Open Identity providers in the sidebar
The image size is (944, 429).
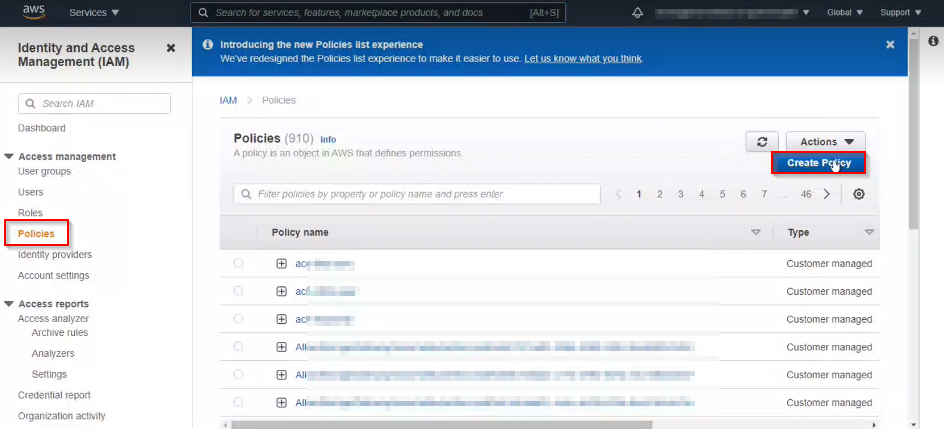coord(55,255)
